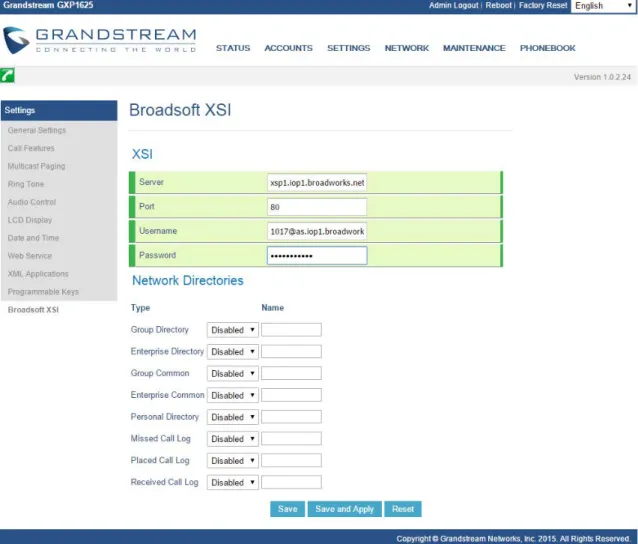Click the Version 1.0.2.24 text
The width and height of the screenshot is (638, 544).
coord(602,77)
